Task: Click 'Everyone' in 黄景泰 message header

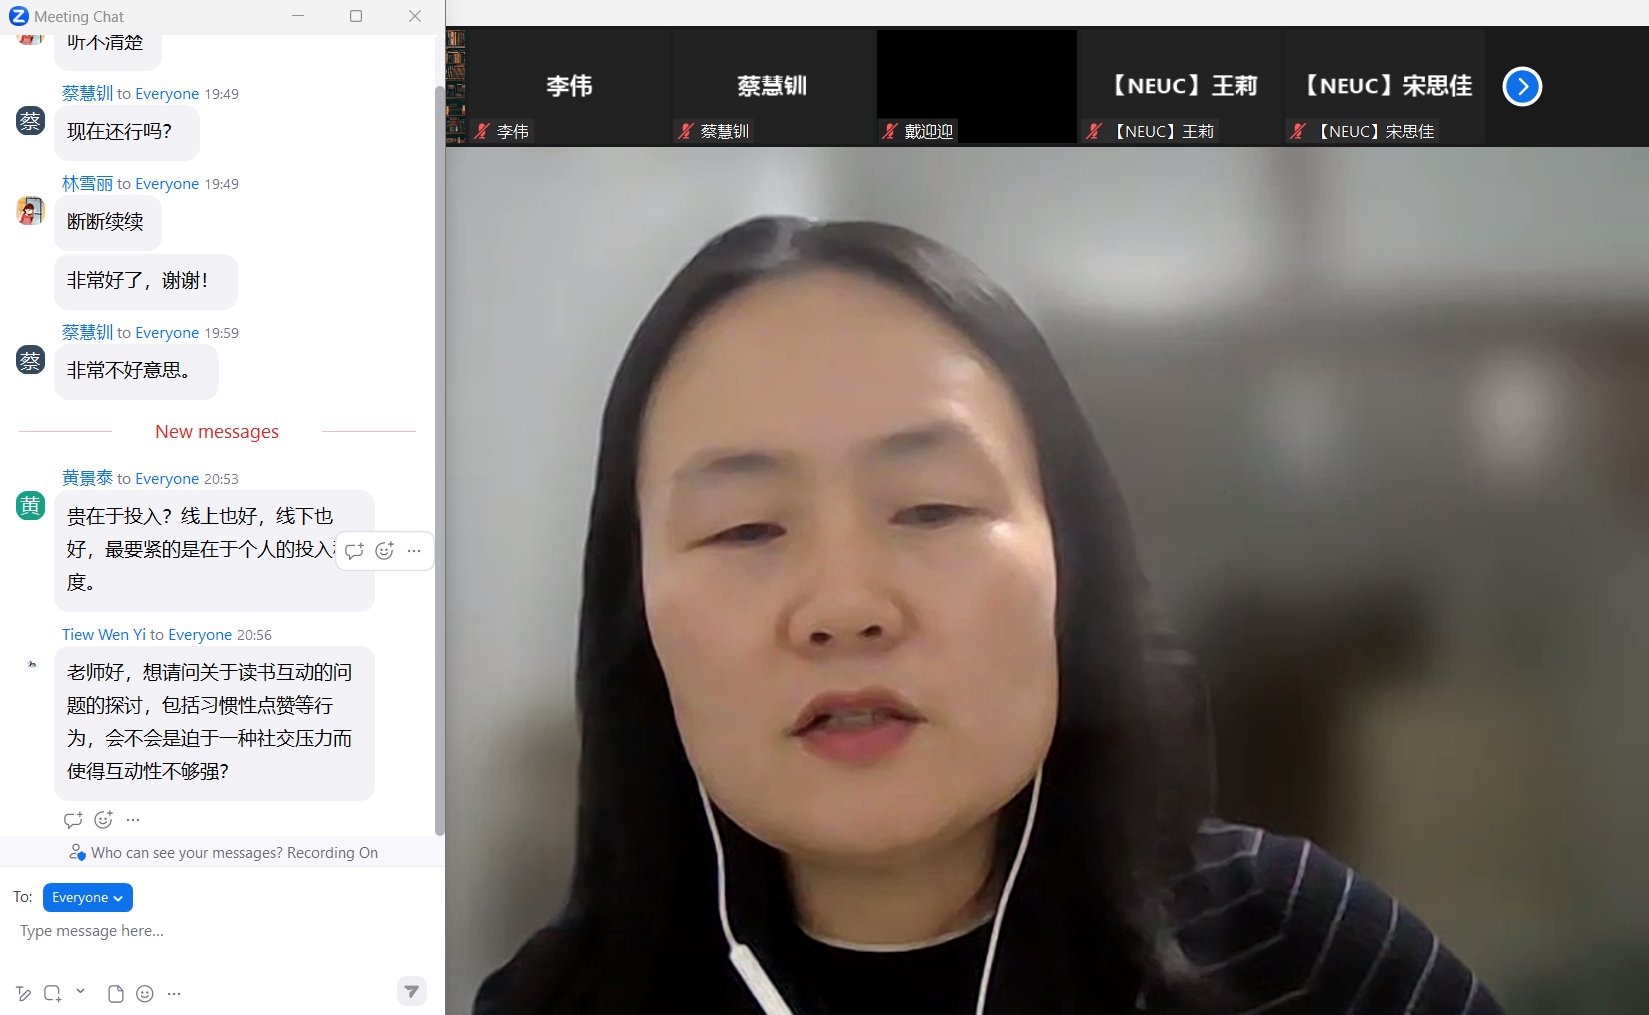Action: pyautogui.click(x=167, y=479)
